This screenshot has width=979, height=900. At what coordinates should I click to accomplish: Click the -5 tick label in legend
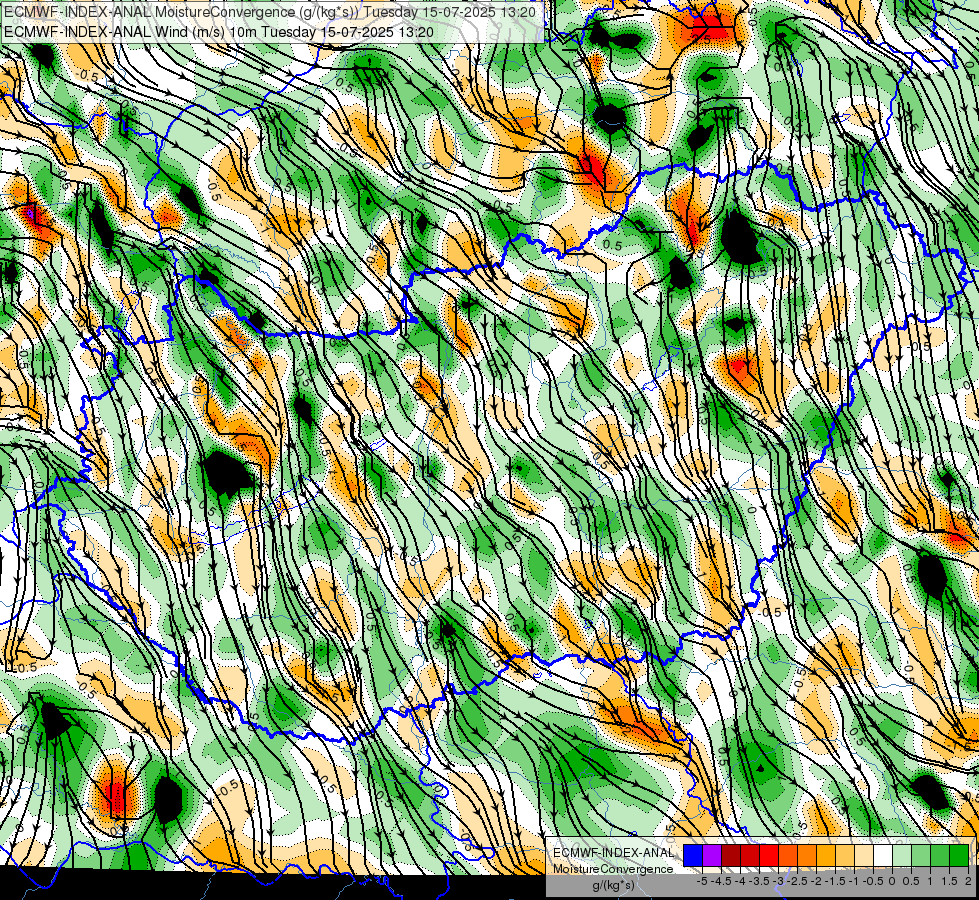click(x=702, y=881)
